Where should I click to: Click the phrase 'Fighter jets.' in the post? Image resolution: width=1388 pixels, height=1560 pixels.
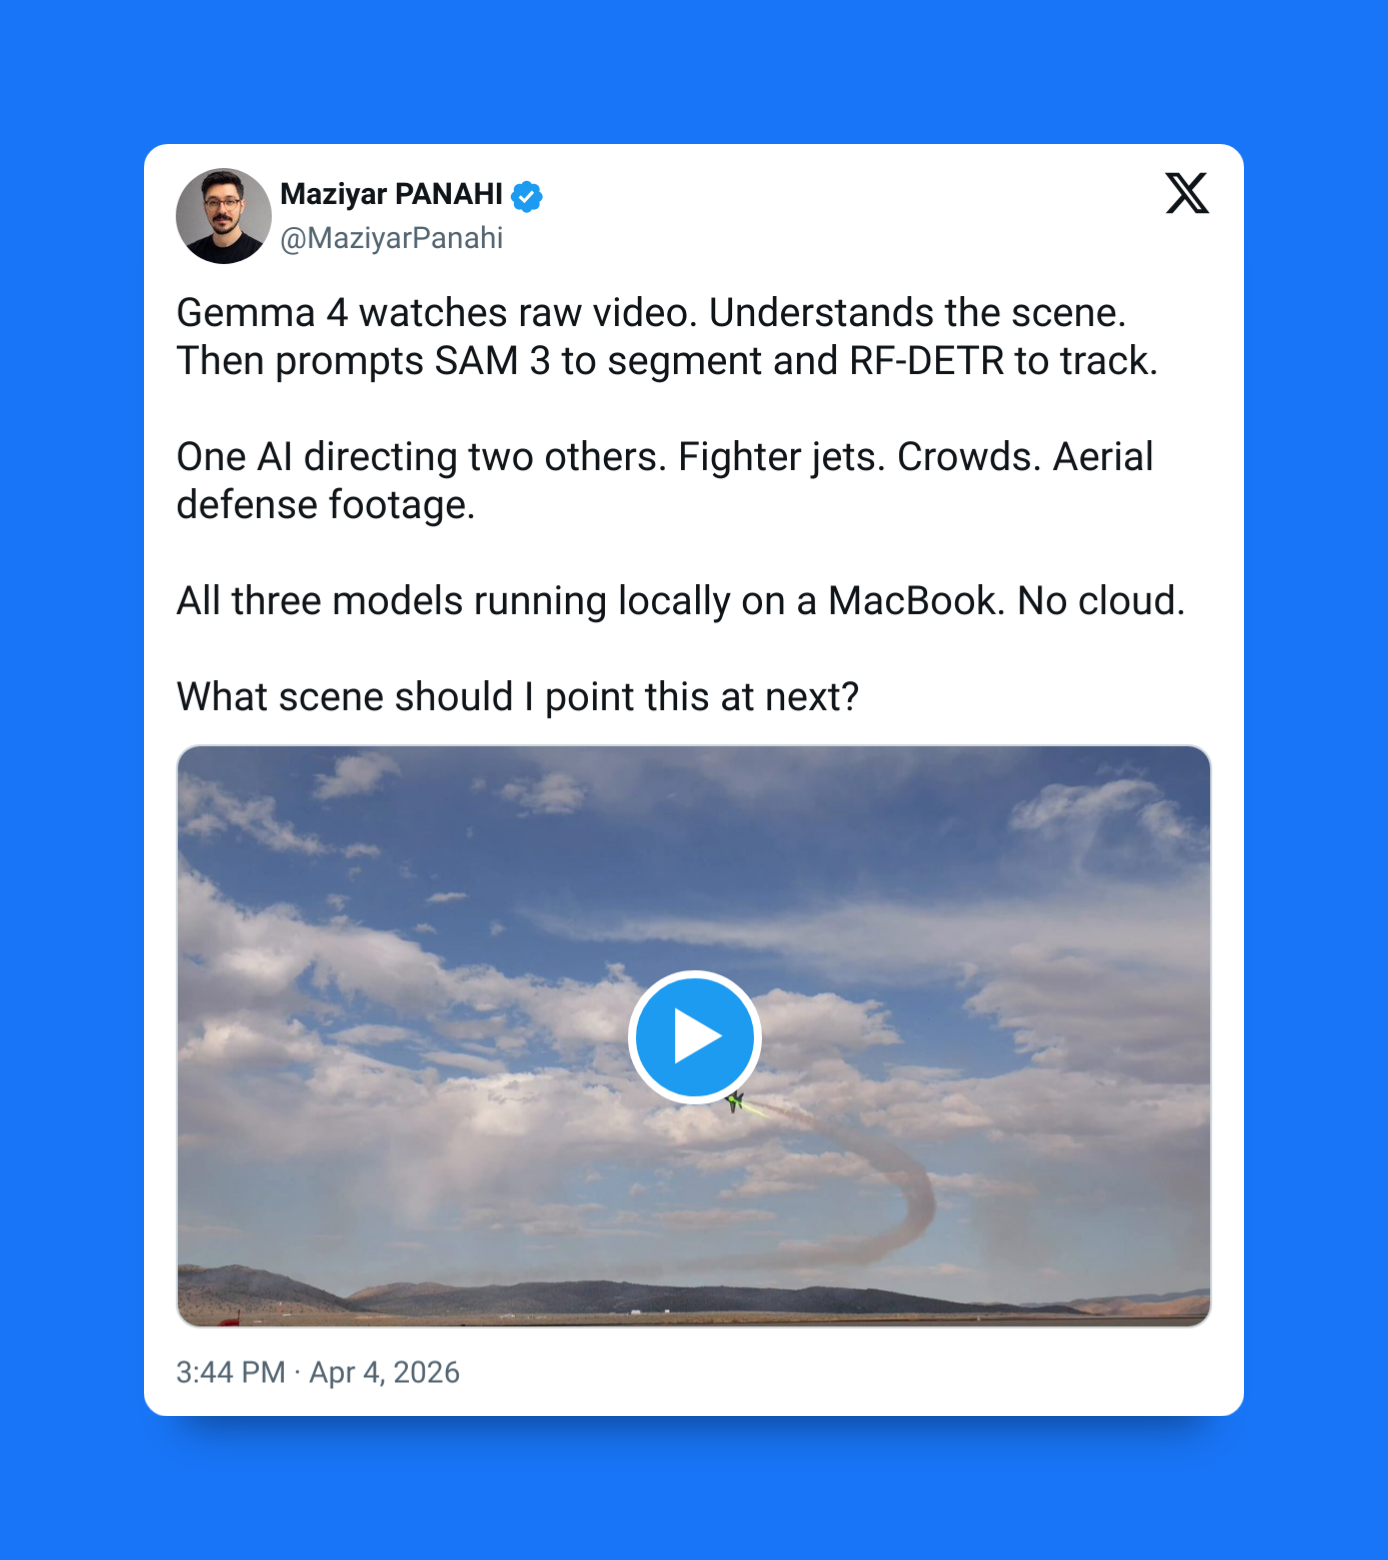[x=781, y=457]
